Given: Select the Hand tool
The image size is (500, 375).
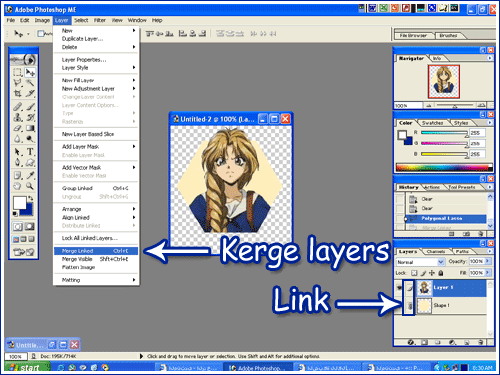Looking at the screenshot, I should (17, 186).
